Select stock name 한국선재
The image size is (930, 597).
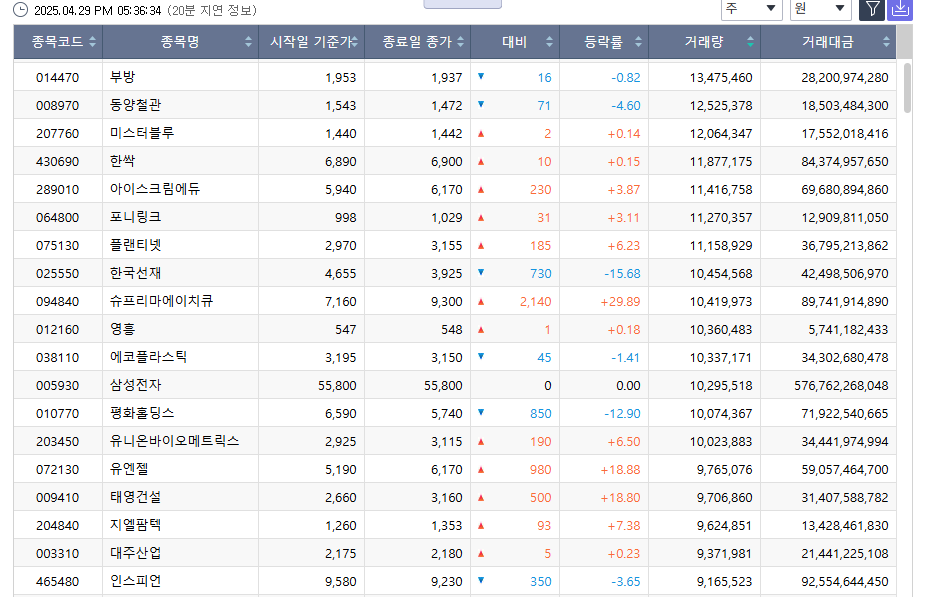135,273
